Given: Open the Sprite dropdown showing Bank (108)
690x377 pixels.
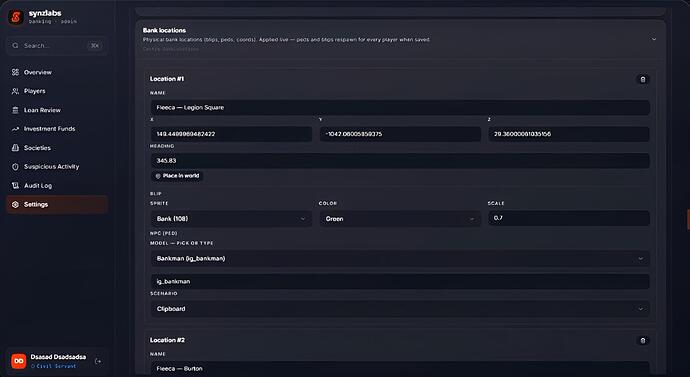Looking at the screenshot, I should tap(231, 219).
